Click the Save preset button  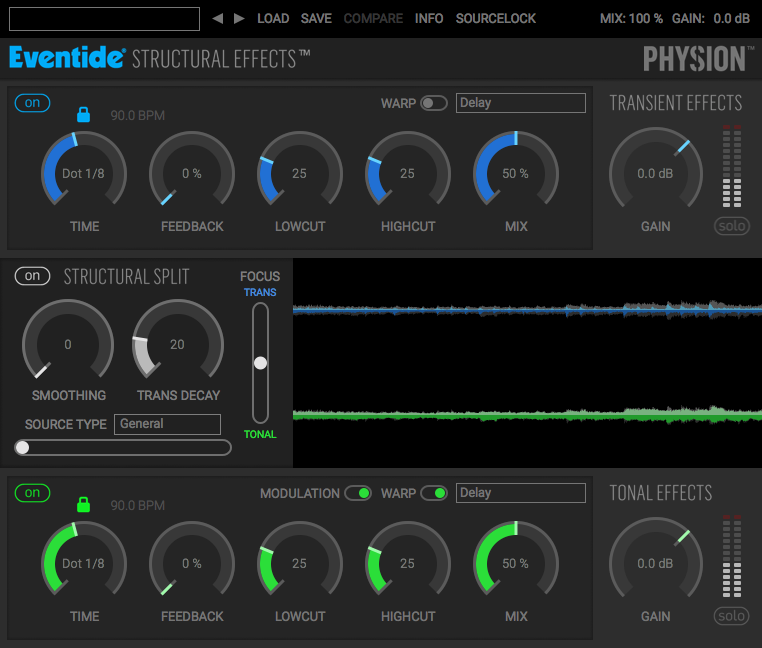coord(316,18)
